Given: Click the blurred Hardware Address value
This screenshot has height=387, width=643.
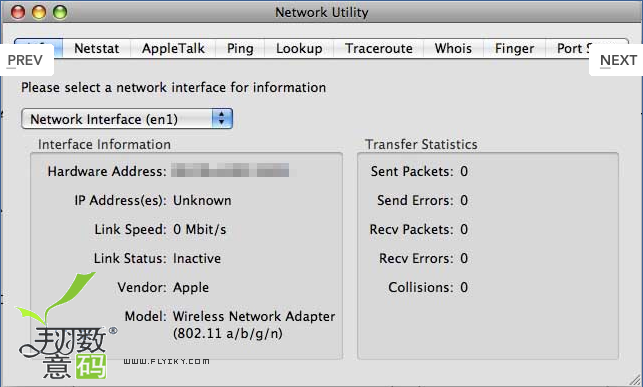Looking at the screenshot, I should pyautogui.click(x=230, y=170).
